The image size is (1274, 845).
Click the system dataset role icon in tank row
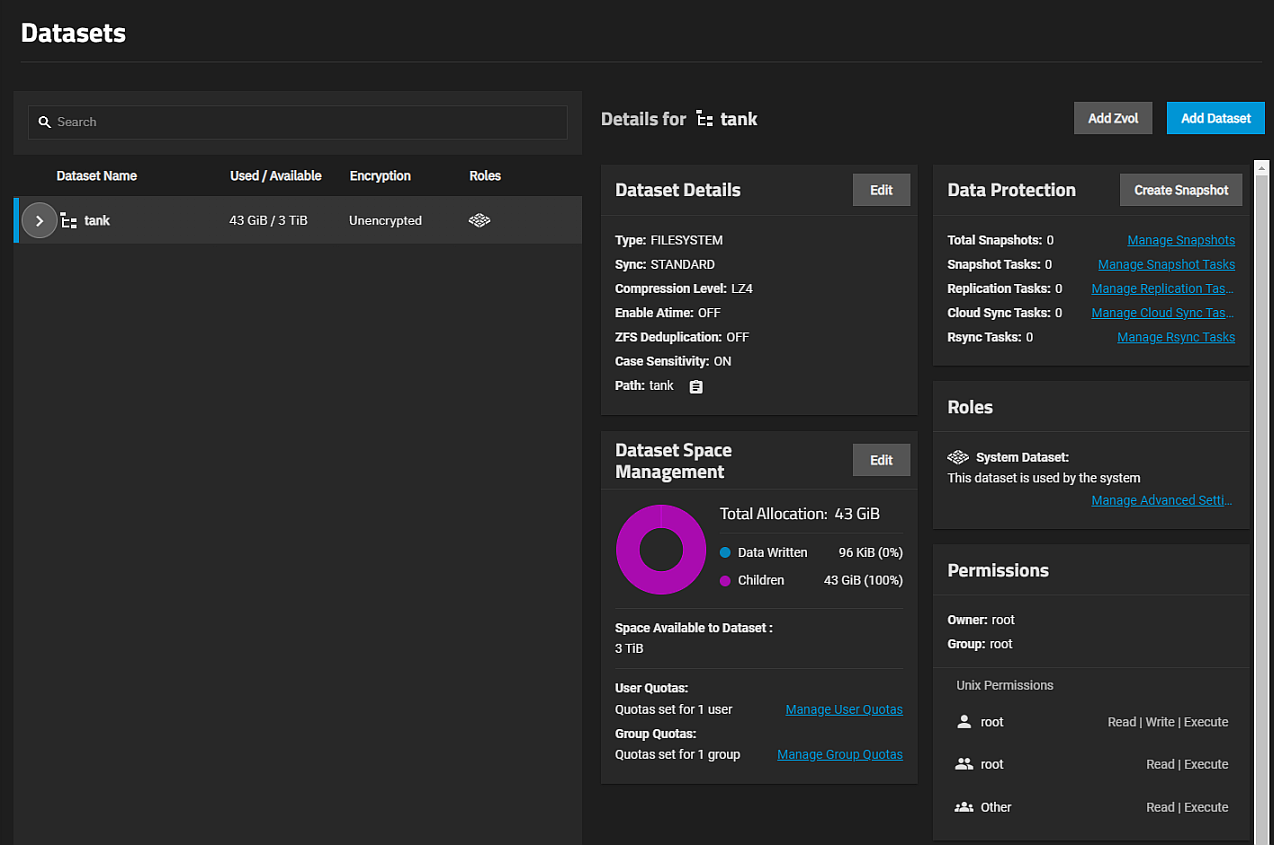(479, 221)
